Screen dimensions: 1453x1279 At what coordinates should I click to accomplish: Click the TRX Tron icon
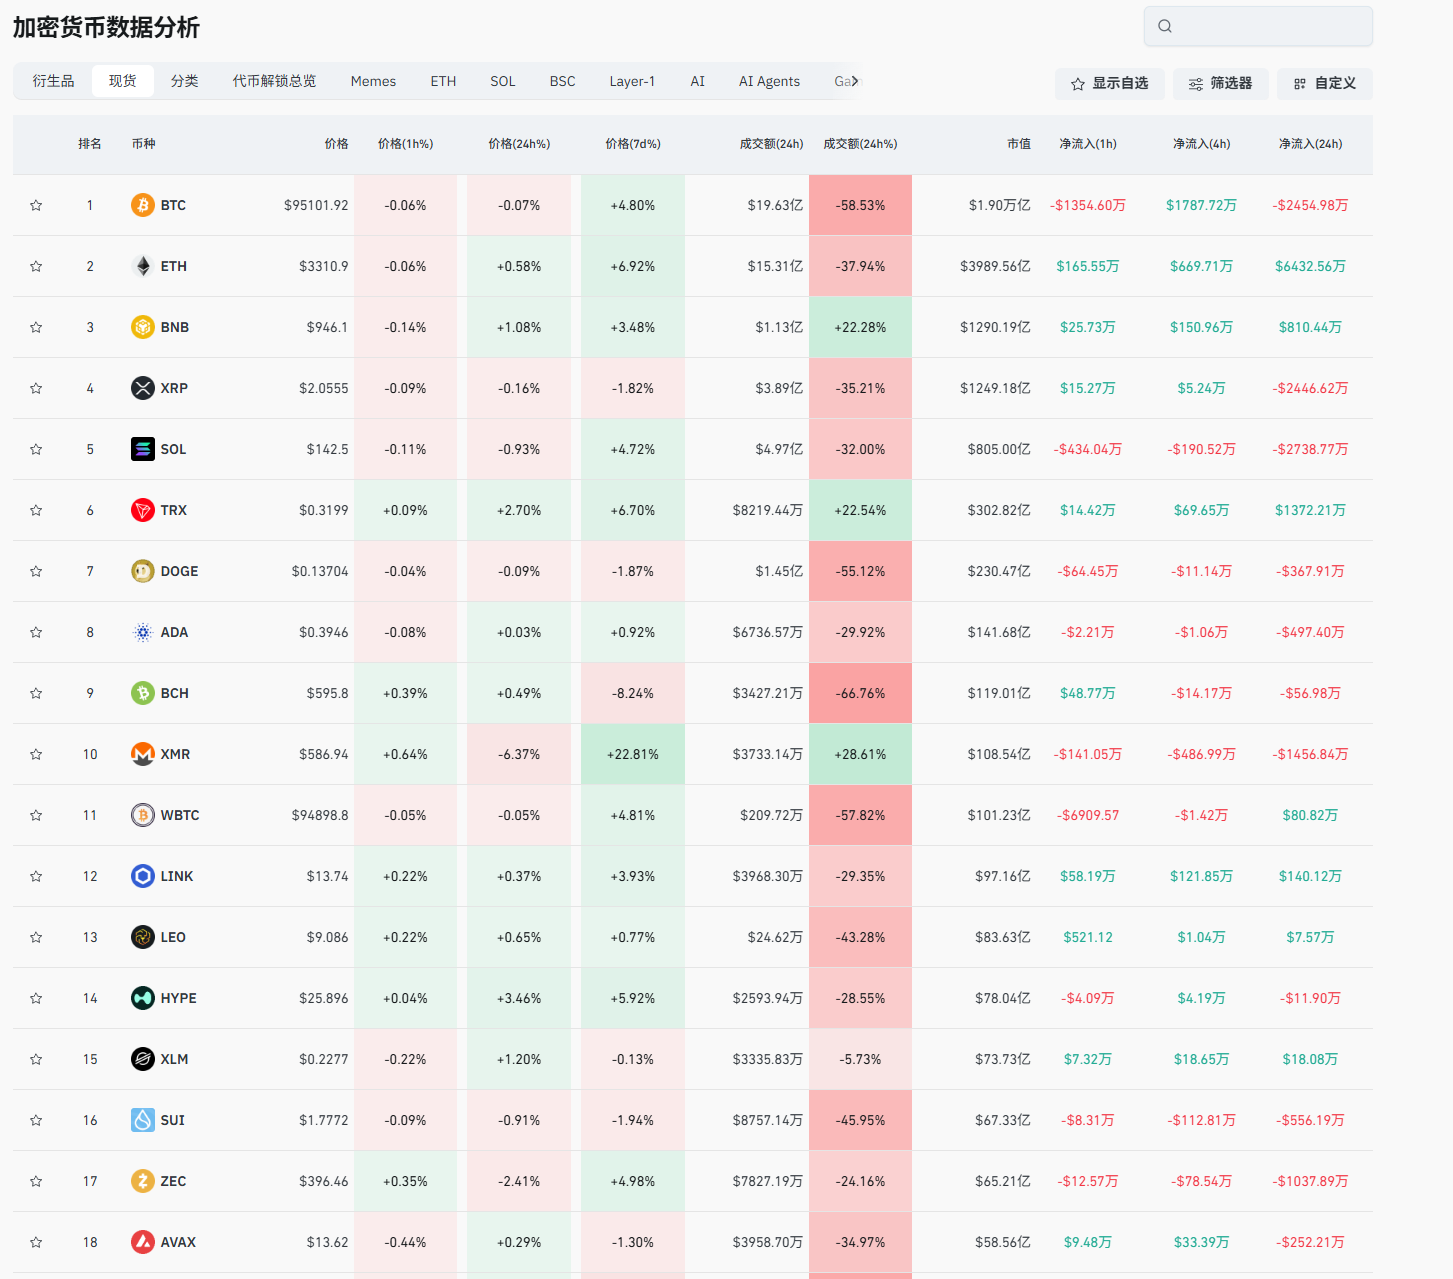coord(143,510)
